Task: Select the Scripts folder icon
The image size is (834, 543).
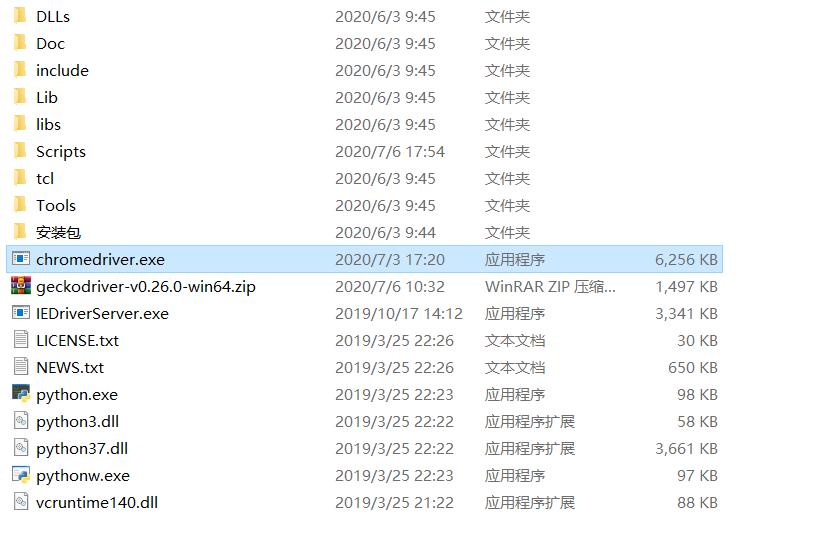Action: [x=20, y=151]
